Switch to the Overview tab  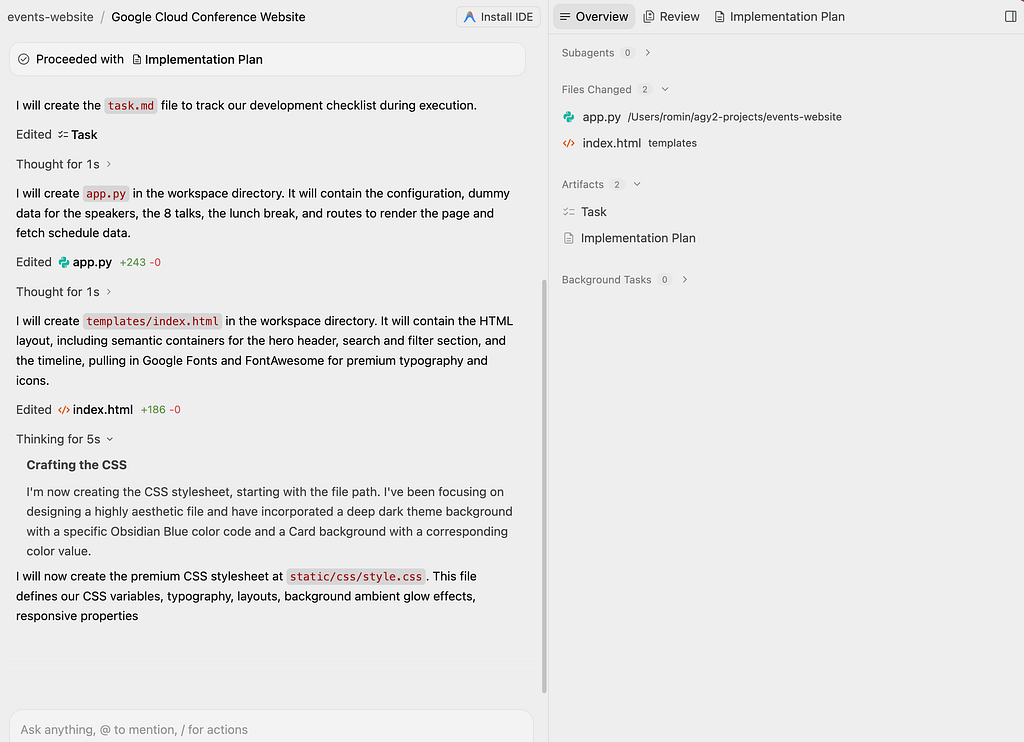coord(594,17)
